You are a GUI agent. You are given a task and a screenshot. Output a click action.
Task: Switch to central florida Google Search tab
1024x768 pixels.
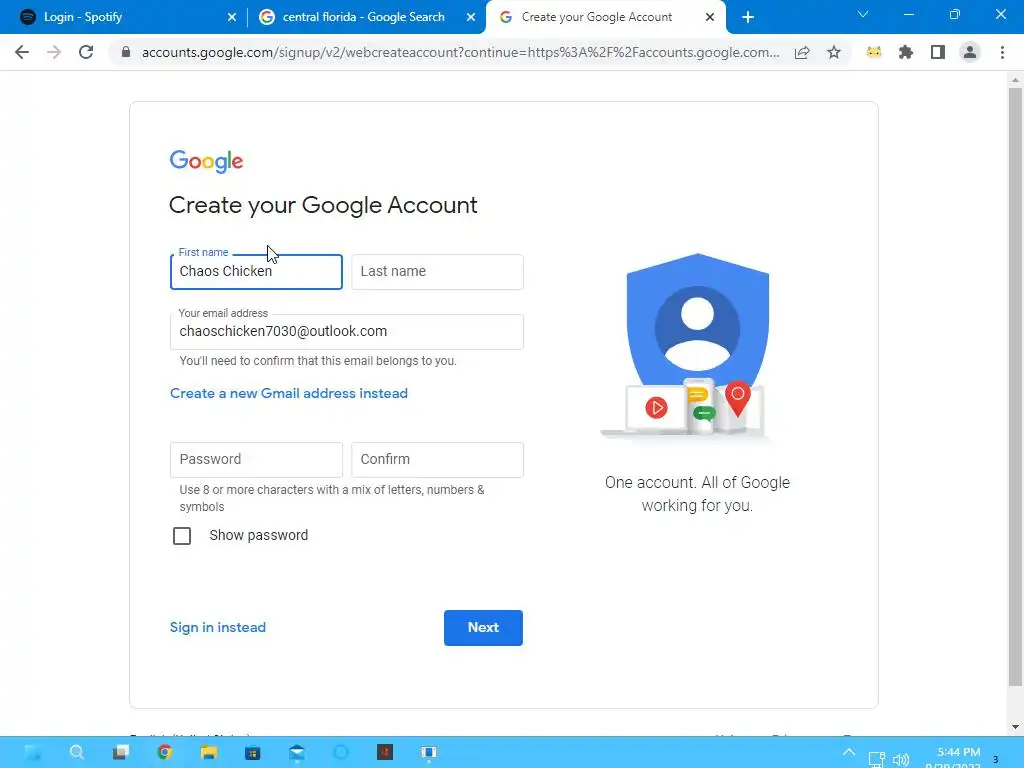coord(364,17)
